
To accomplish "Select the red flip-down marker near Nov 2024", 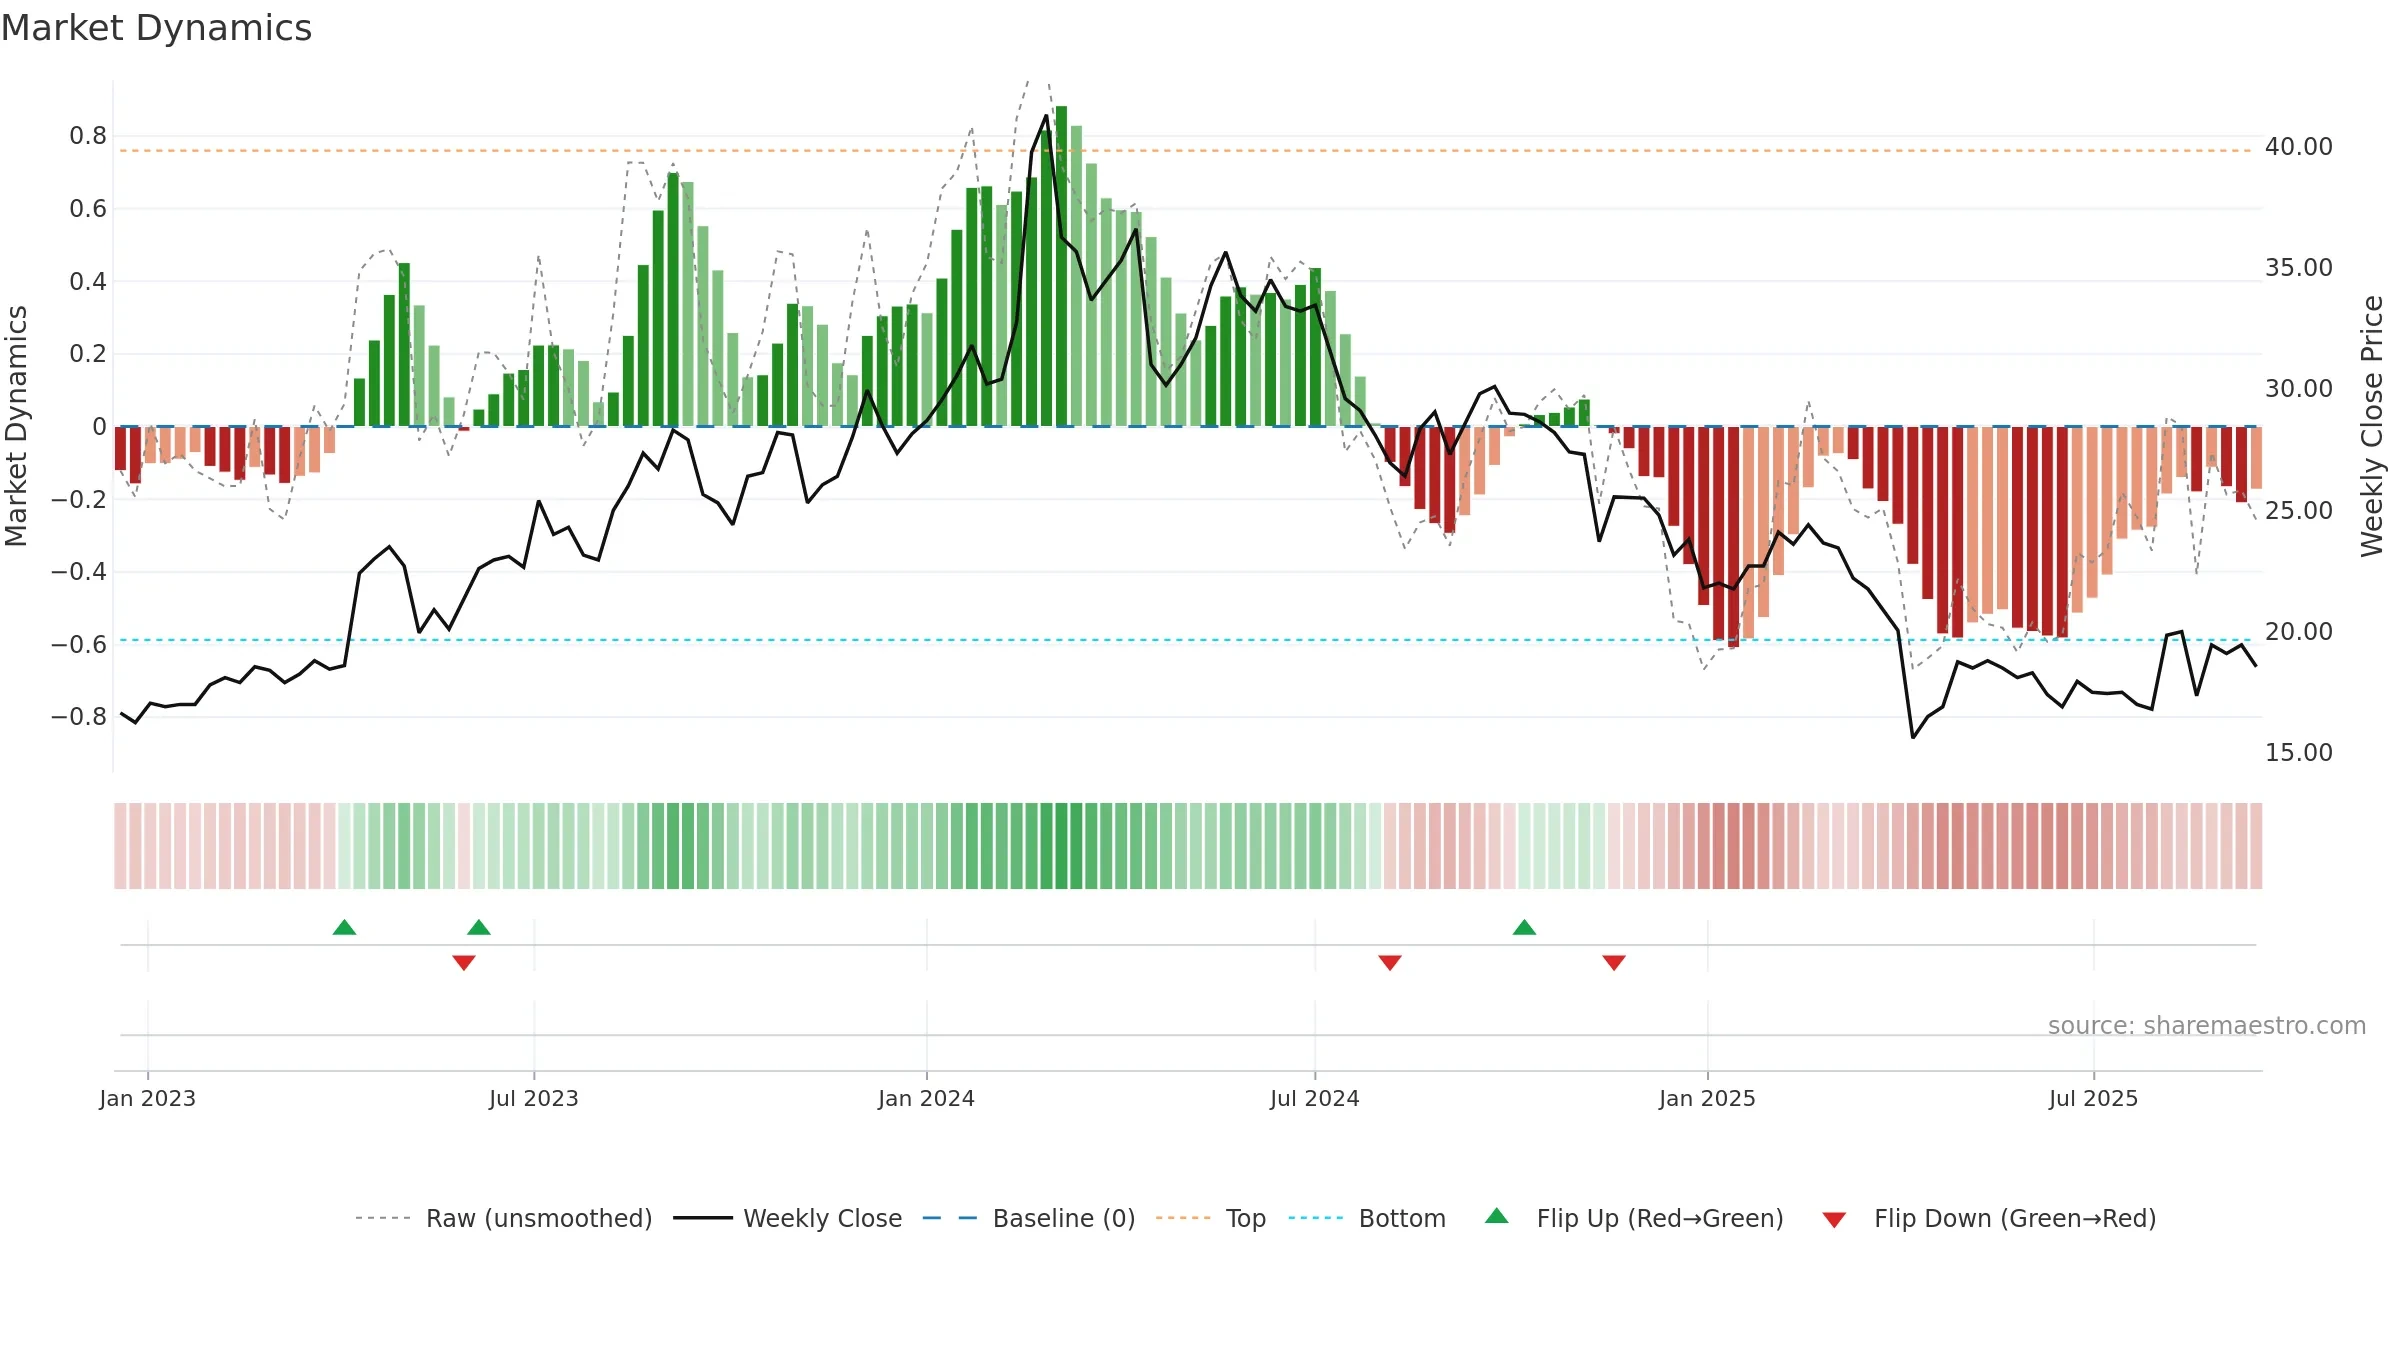I will (1614, 962).
